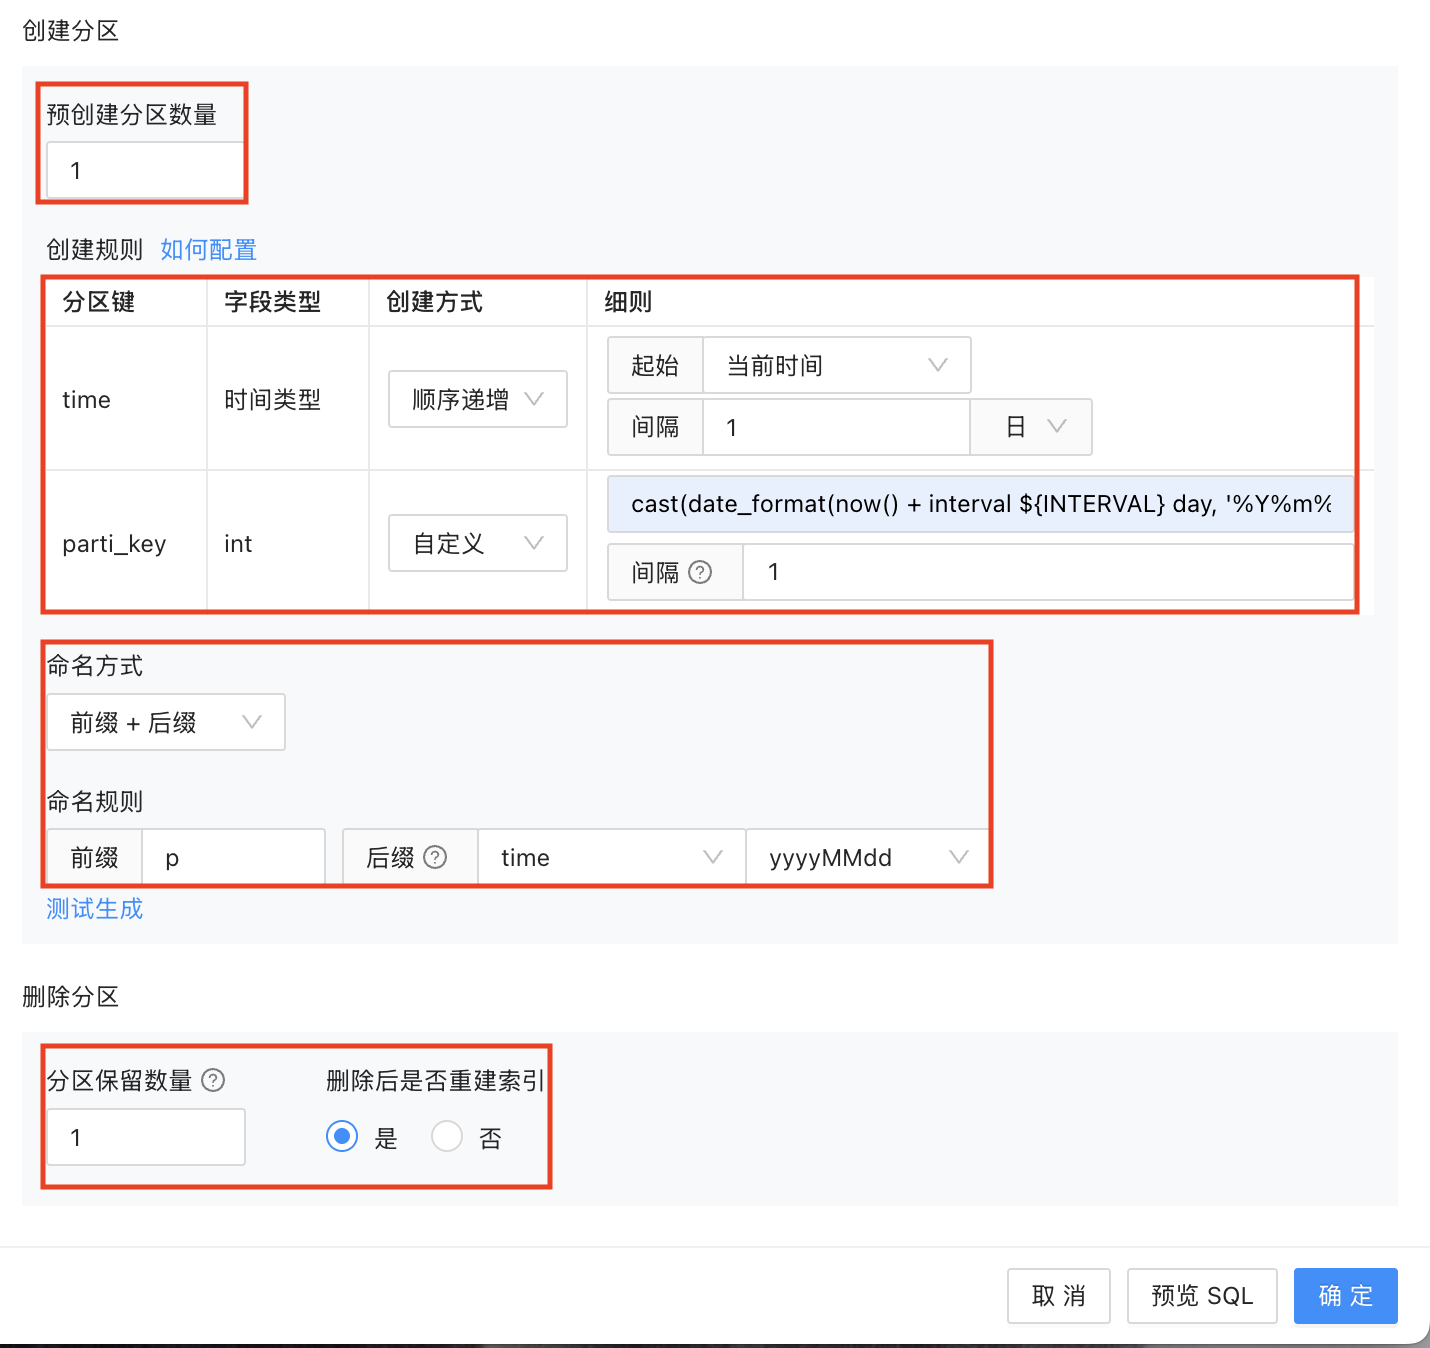Expand 前缀 + 后缀 naming method dropdown

pos(166,722)
